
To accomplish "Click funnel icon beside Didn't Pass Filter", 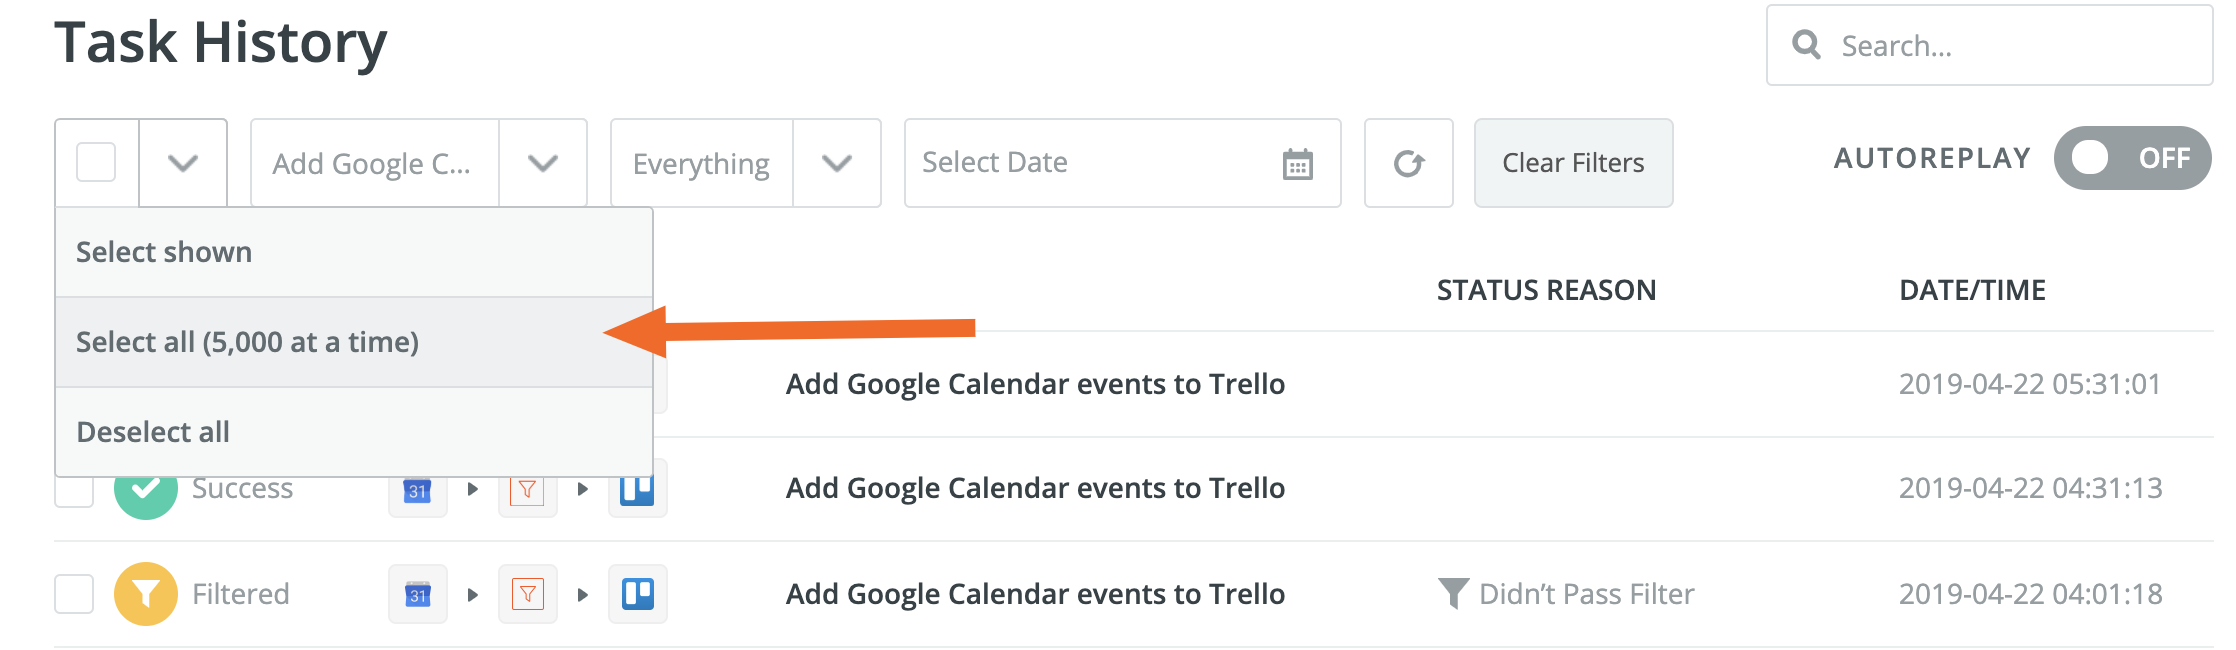I will click(x=1453, y=593).
